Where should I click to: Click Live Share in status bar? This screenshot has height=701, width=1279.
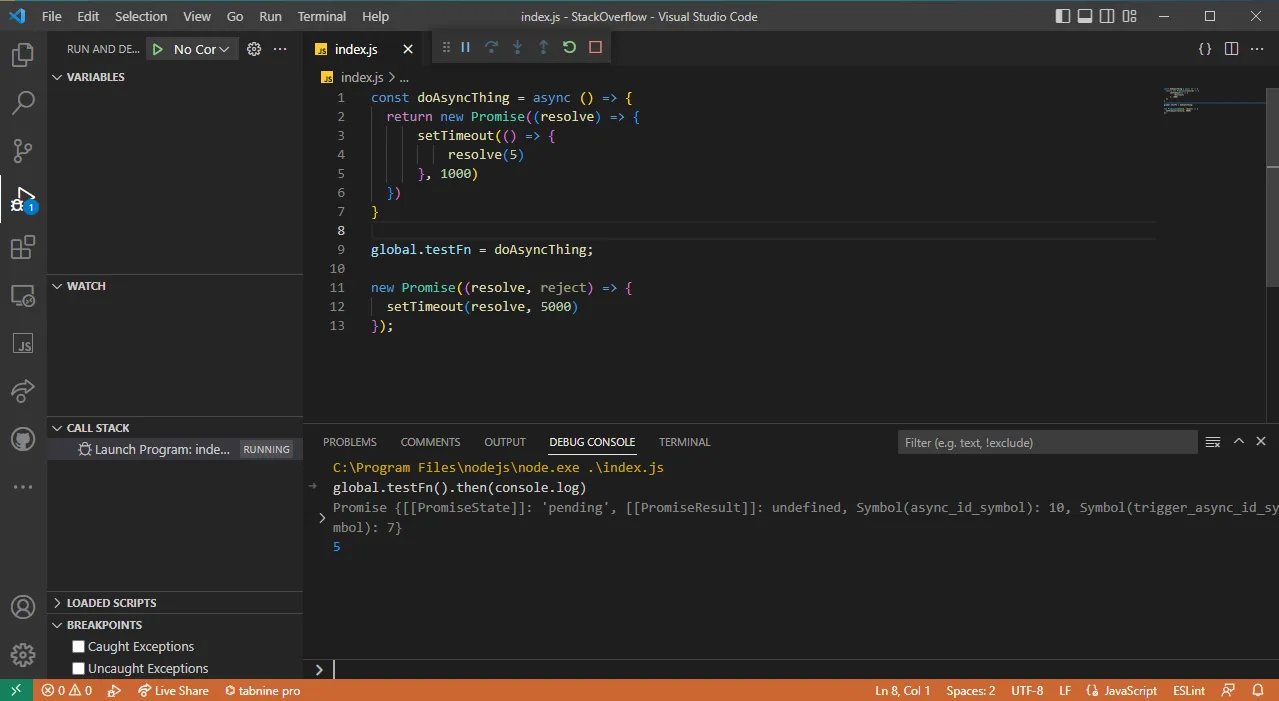point(173,691)
